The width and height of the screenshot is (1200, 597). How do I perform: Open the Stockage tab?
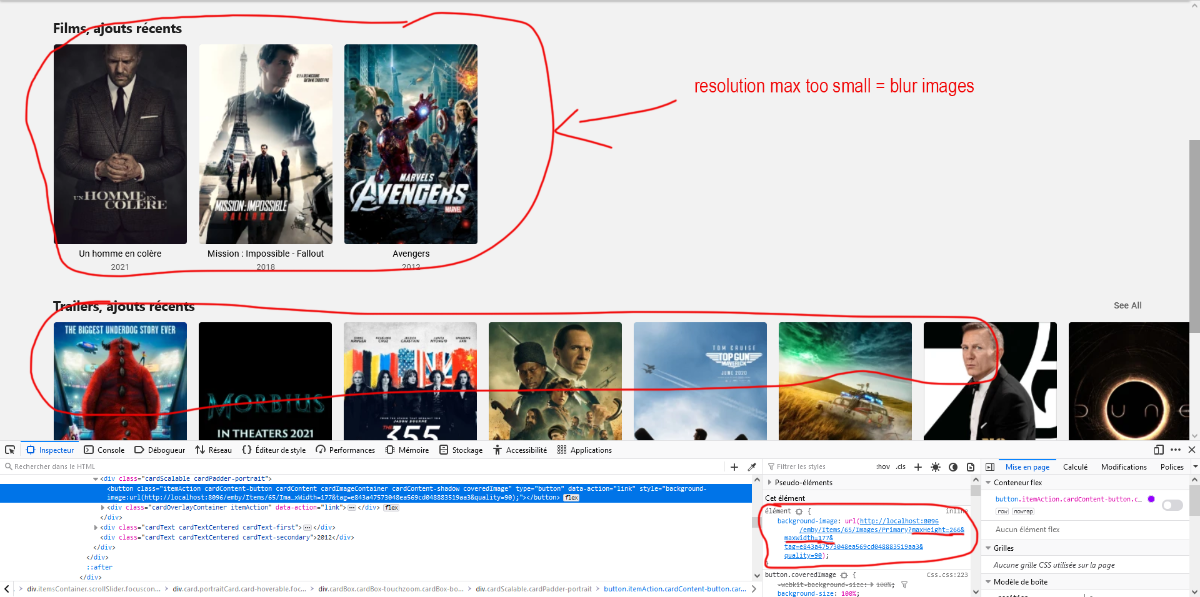460,450
